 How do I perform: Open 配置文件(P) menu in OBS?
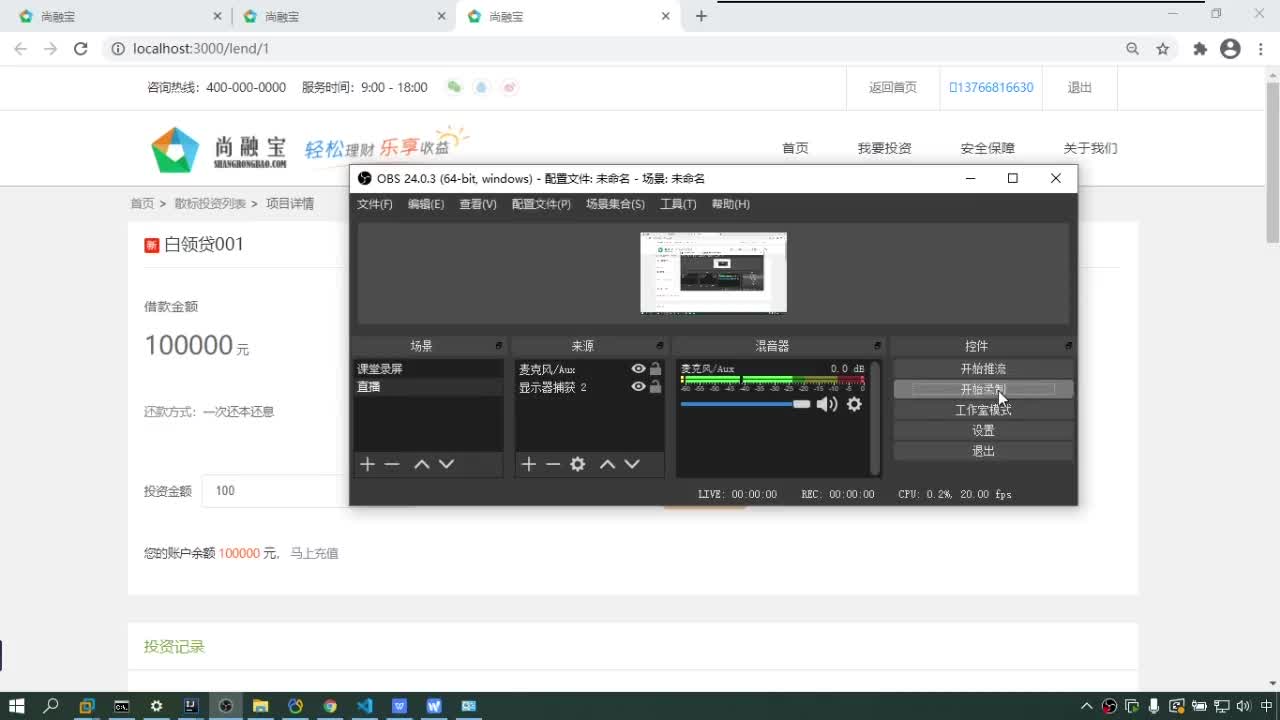541,204
